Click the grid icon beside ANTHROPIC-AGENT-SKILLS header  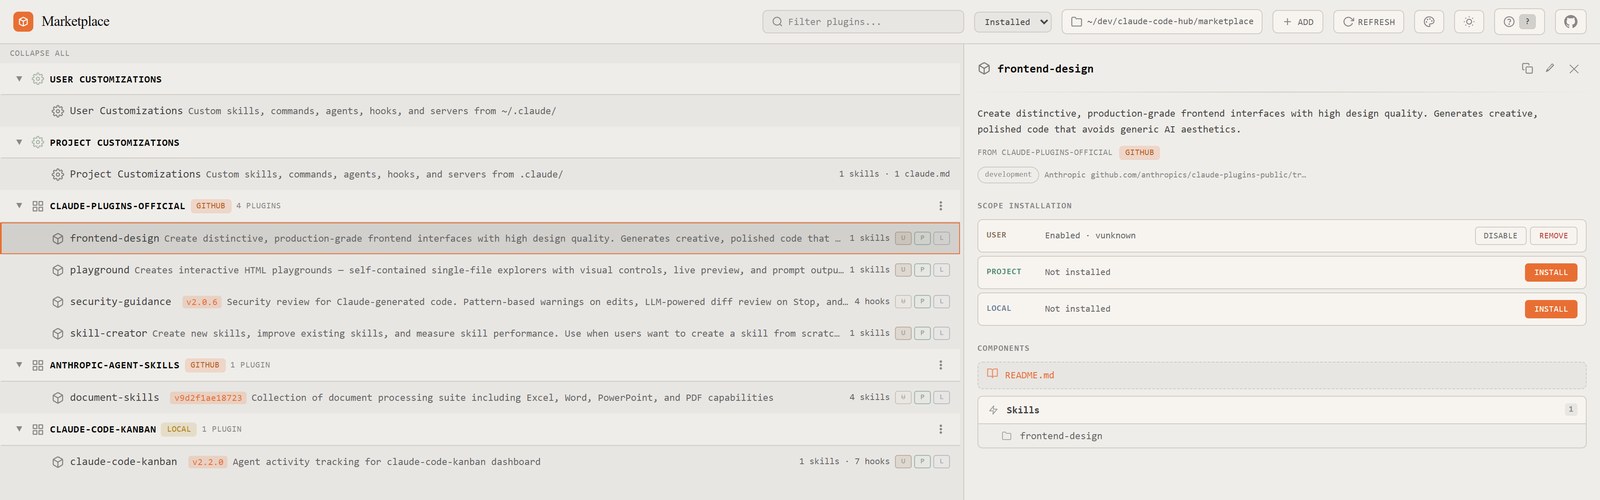[x=38, y=365]
